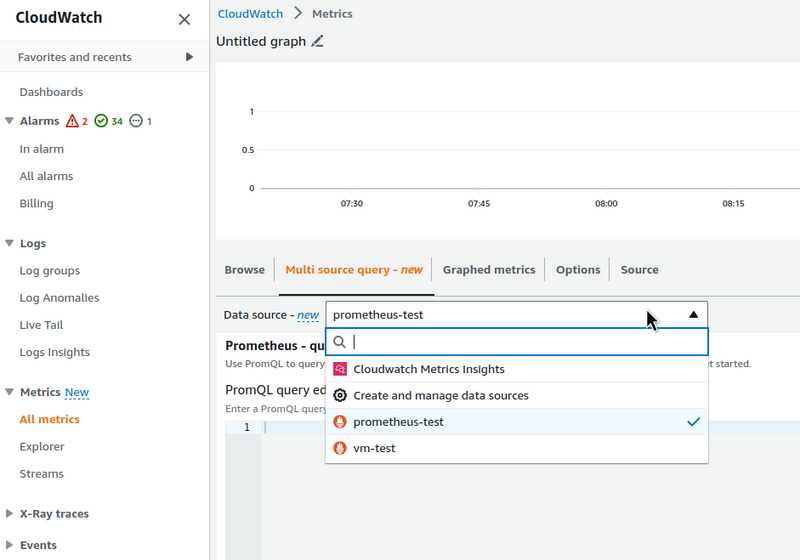The height and width of the screenshot is (560, 800).
Task: Click the insufficient data alarms icon
Action: click(x=136, y=121)
